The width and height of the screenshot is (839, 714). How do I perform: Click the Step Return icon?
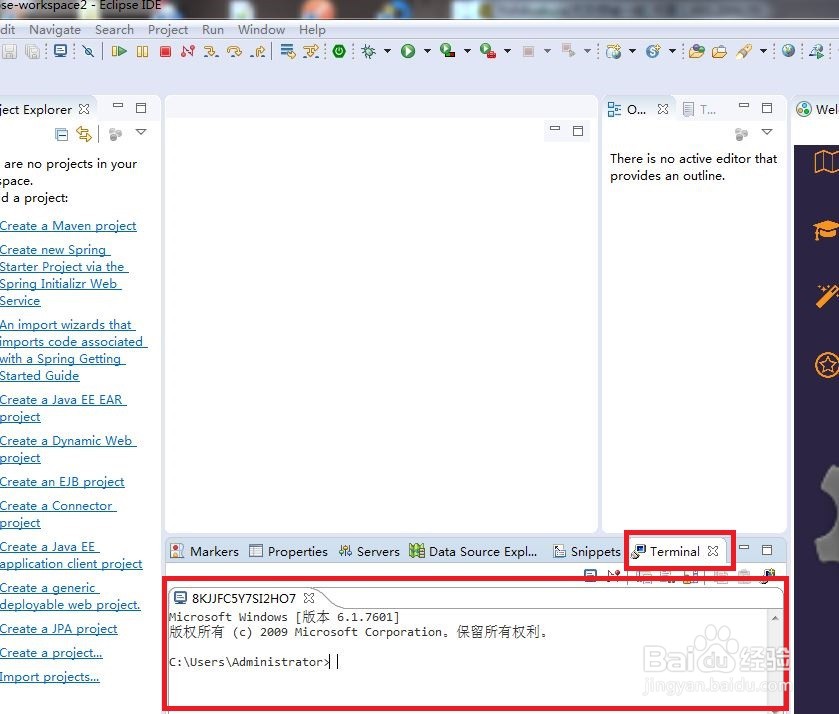pos(258,51)
